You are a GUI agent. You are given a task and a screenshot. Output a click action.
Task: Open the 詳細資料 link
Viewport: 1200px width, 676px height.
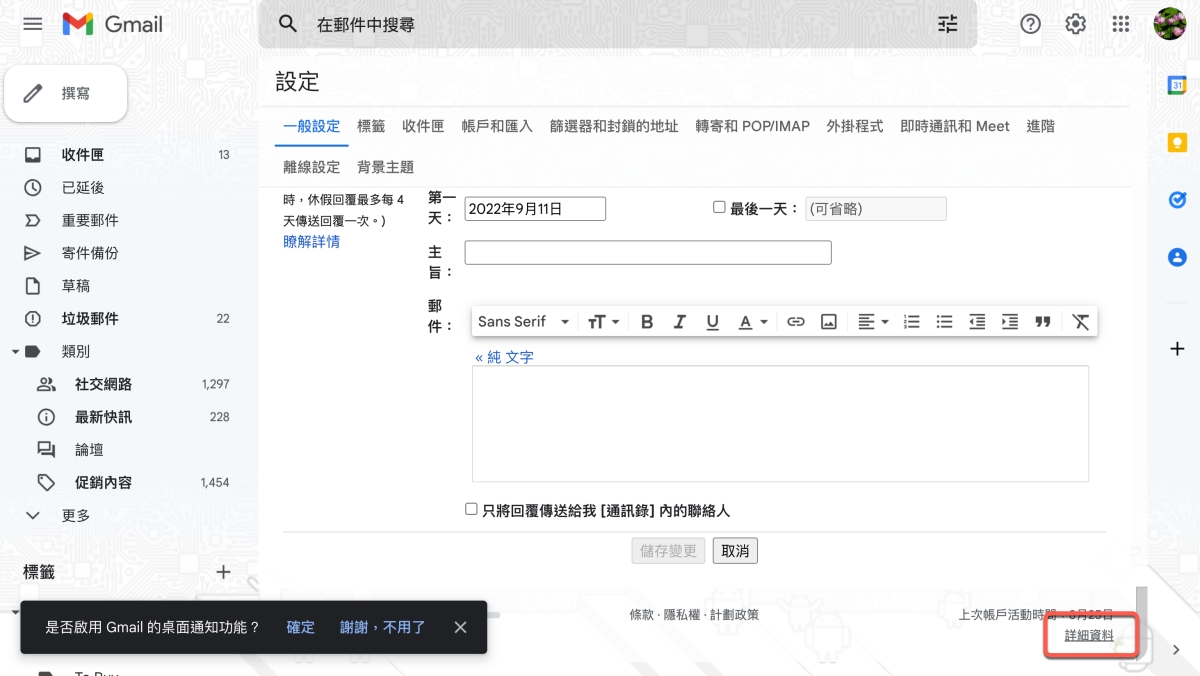[1089, 635]
